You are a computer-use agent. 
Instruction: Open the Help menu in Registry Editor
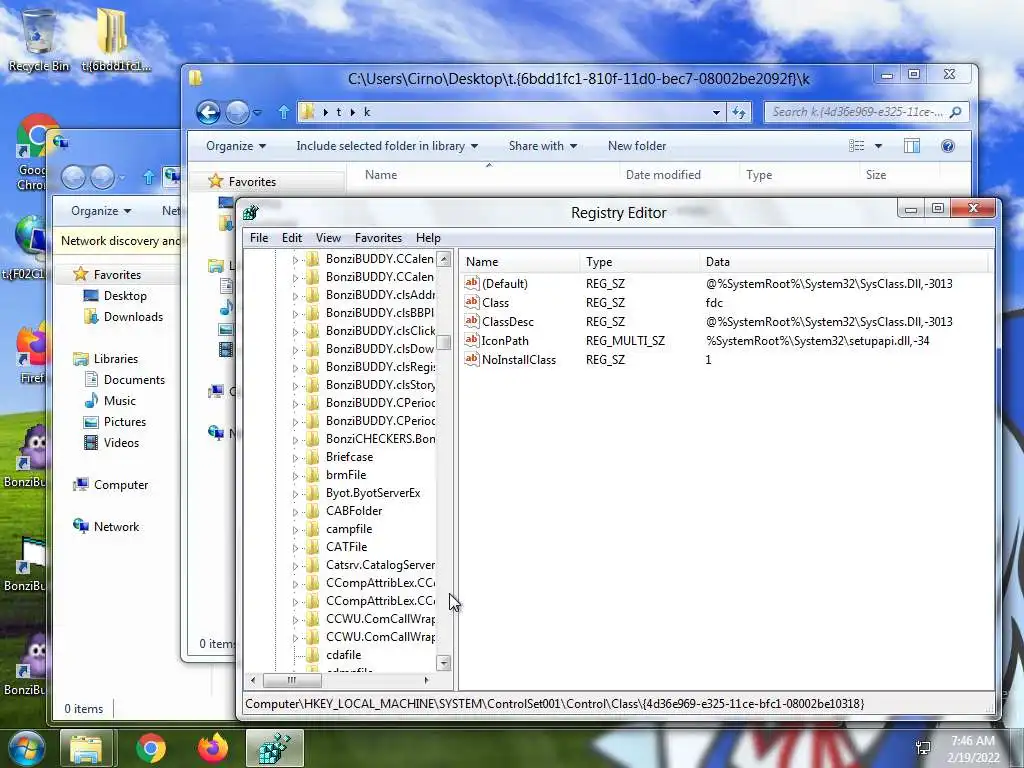click(428, 238)
